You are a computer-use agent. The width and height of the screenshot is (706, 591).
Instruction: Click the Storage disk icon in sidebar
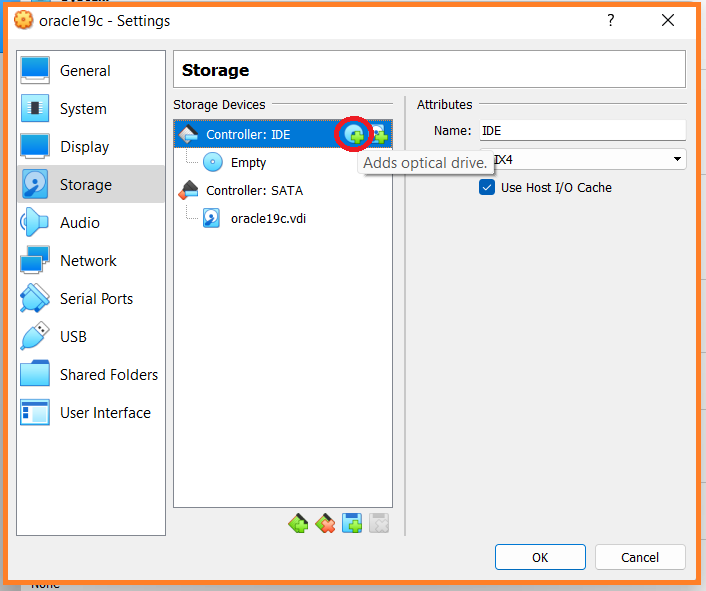point(35,184)
